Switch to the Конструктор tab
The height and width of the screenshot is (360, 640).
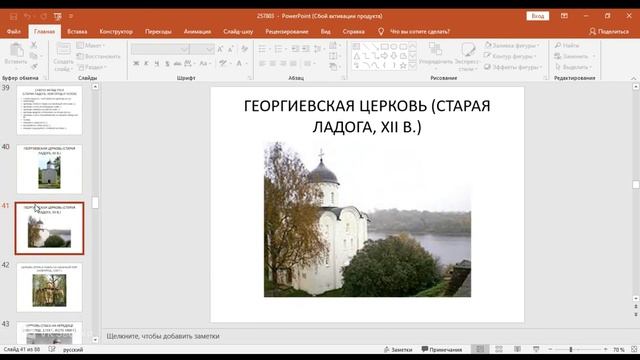(x=116, y=31)
